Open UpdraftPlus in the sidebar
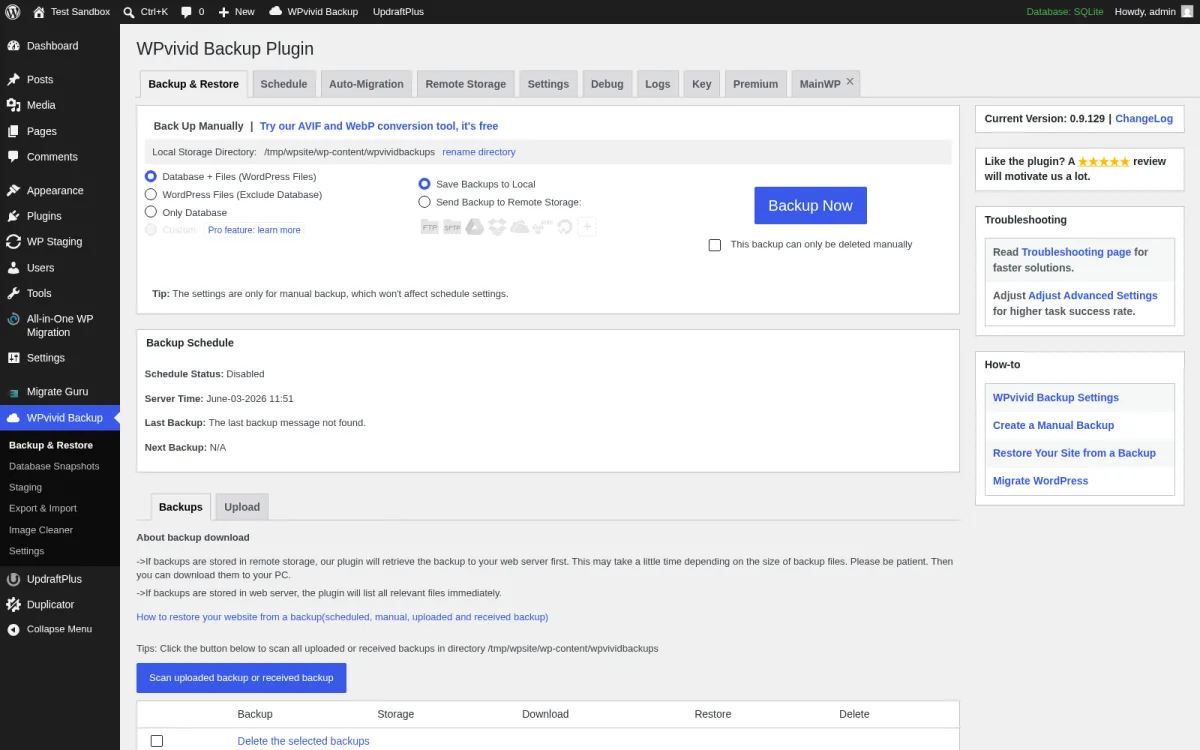The image size is (1200, 750). click(60, 579)
